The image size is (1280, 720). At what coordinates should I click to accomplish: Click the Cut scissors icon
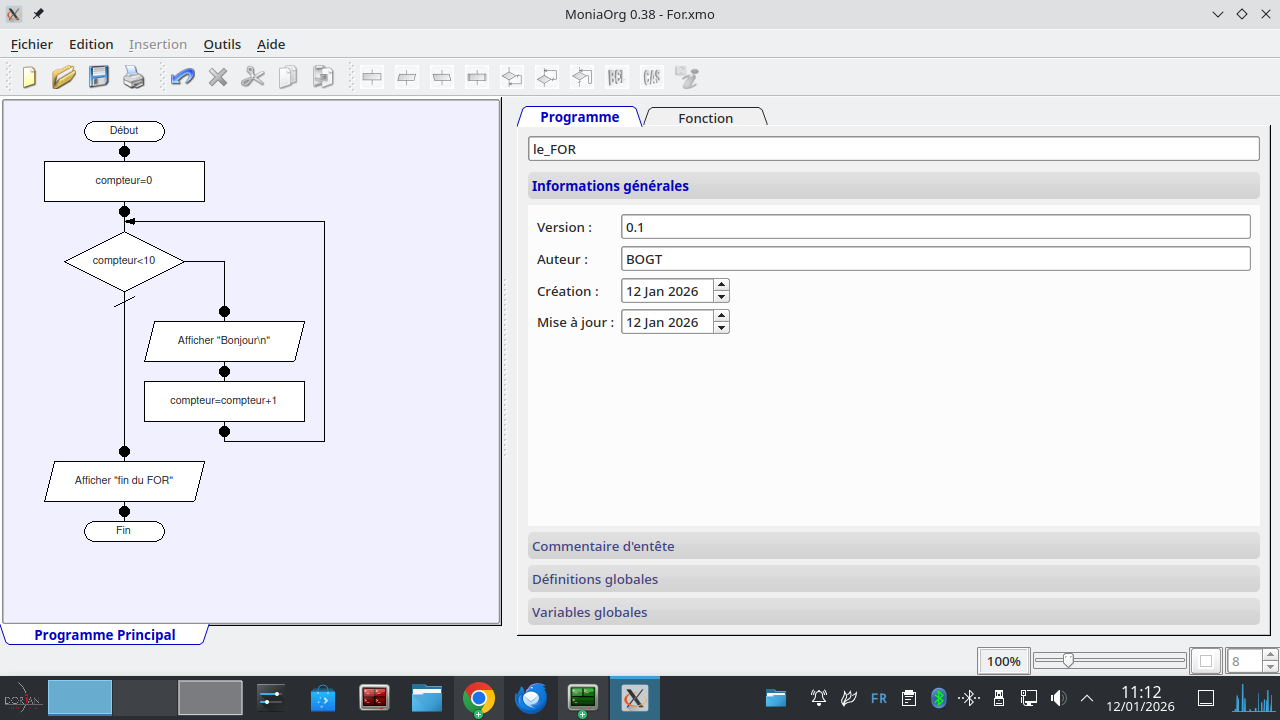(x=253, y=77)
